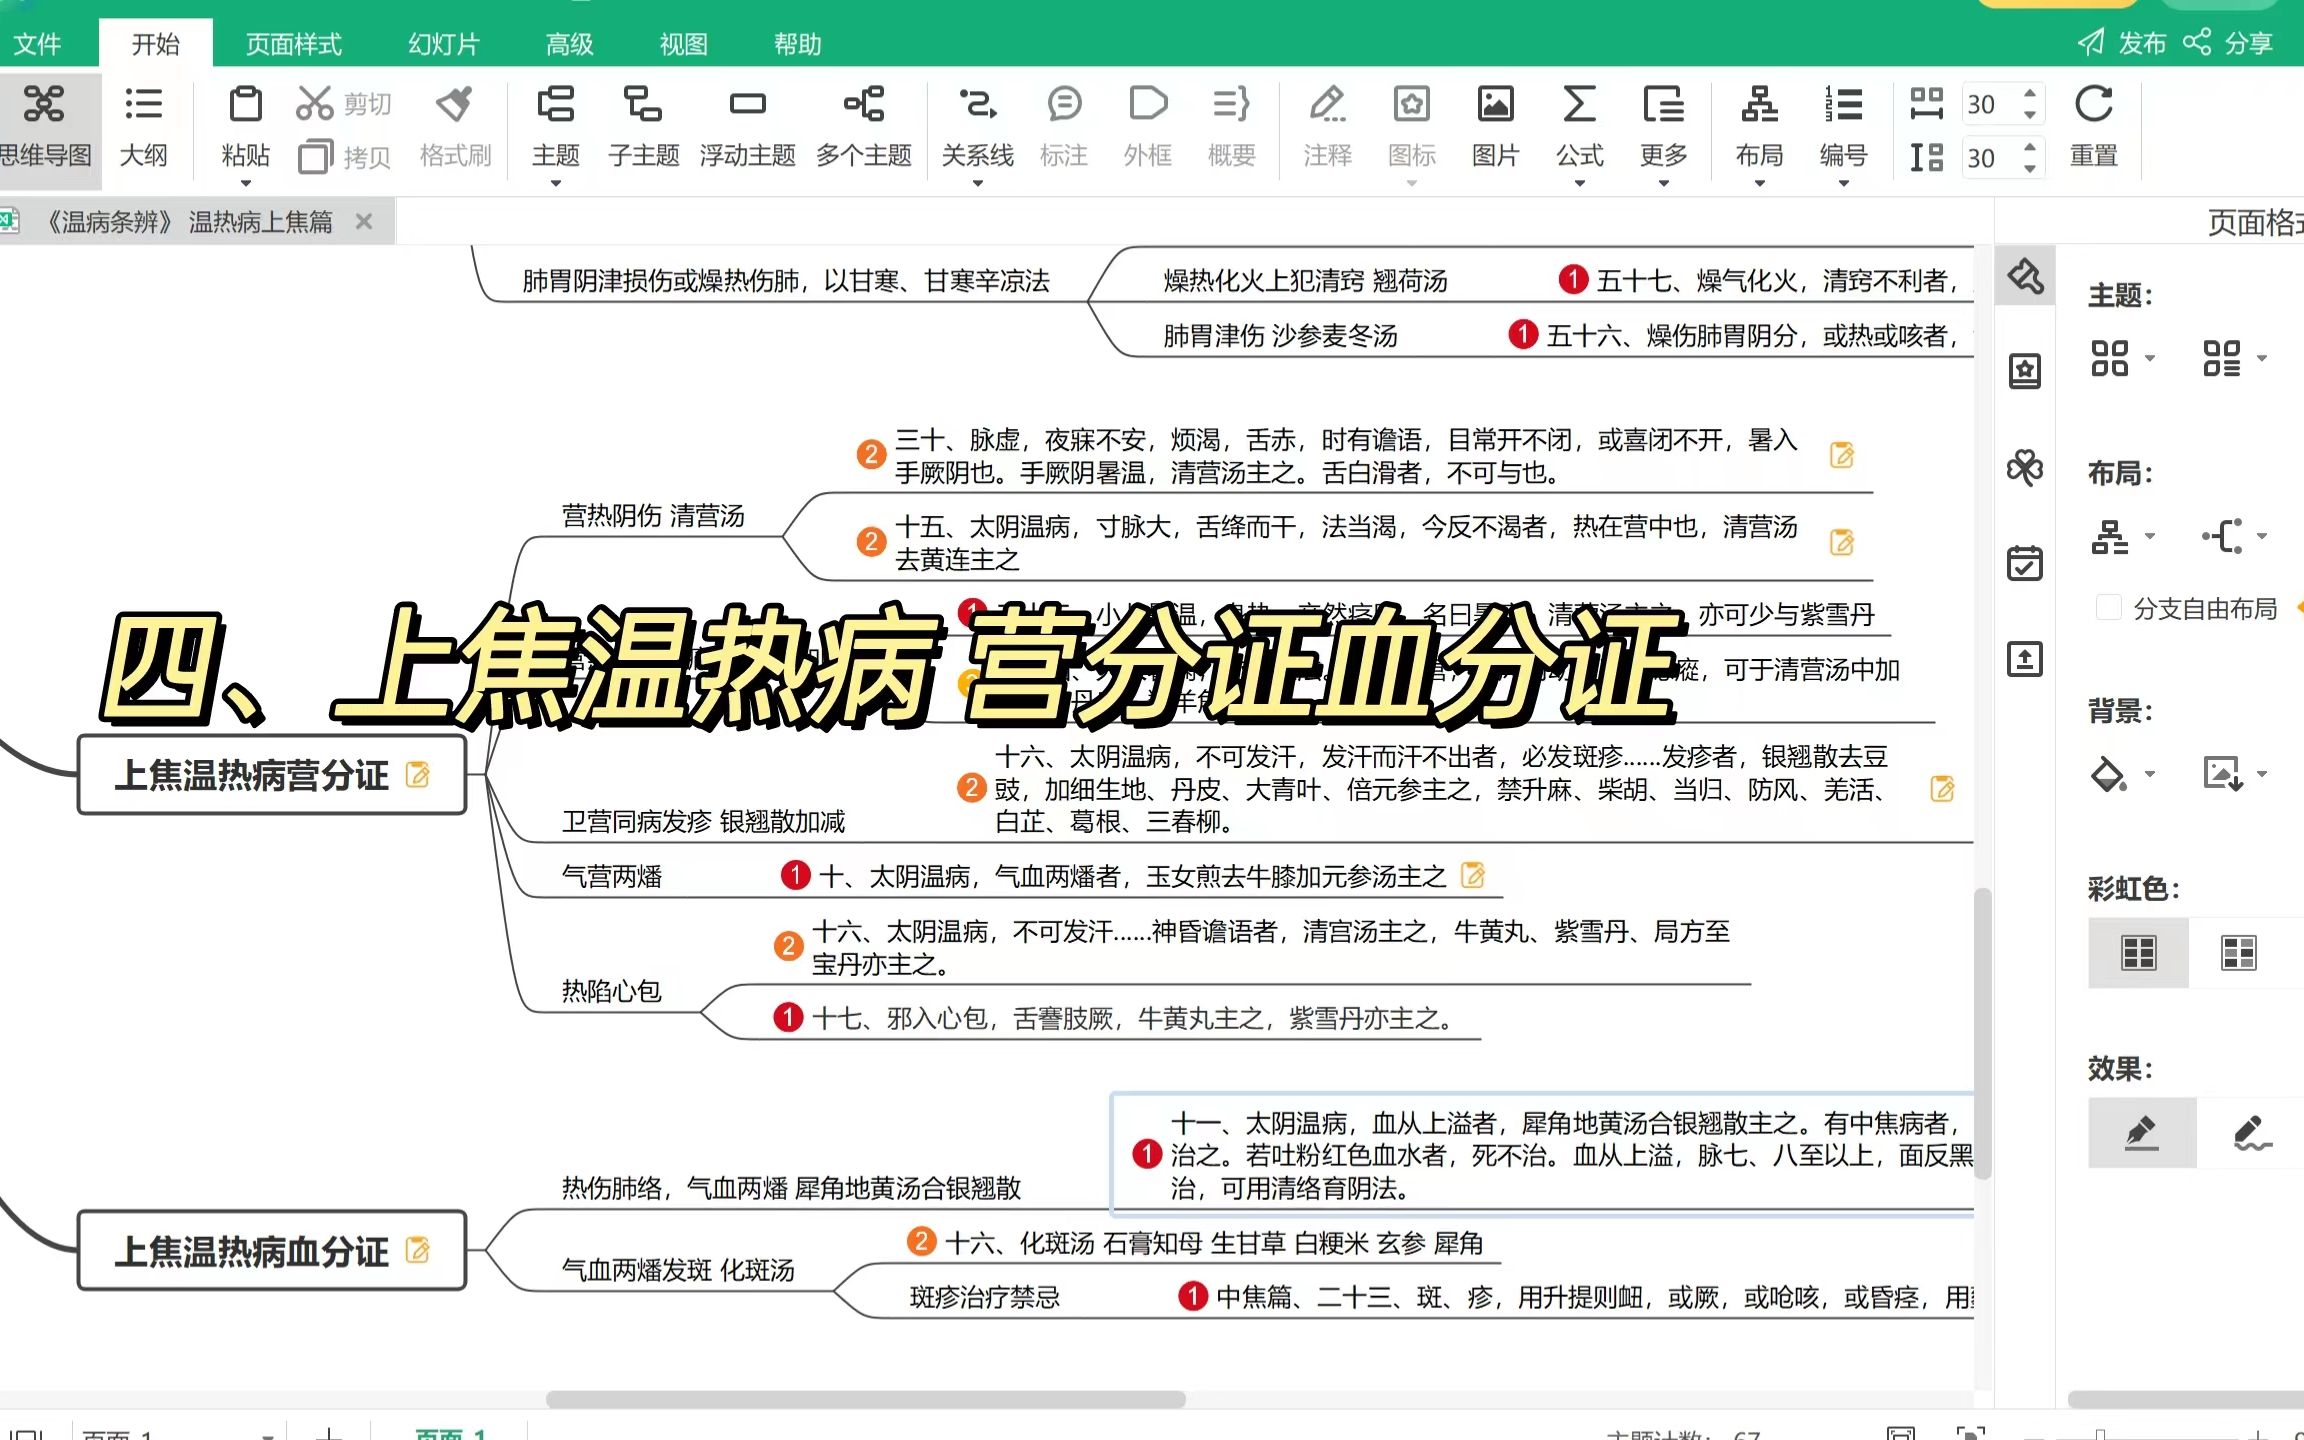
Task: Click the copy (拷贝) icon
Action: click(315, 157)
